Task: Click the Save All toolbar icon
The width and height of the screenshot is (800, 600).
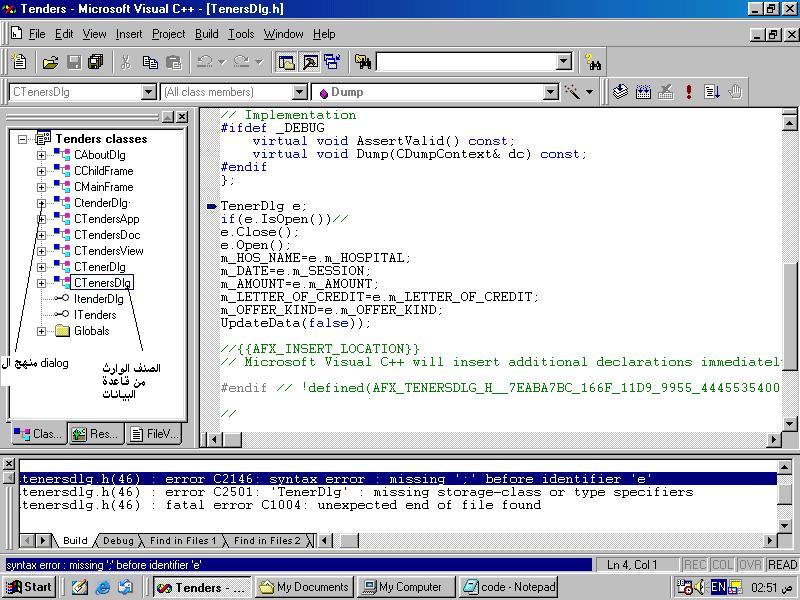Action: [x=95, y=62]
